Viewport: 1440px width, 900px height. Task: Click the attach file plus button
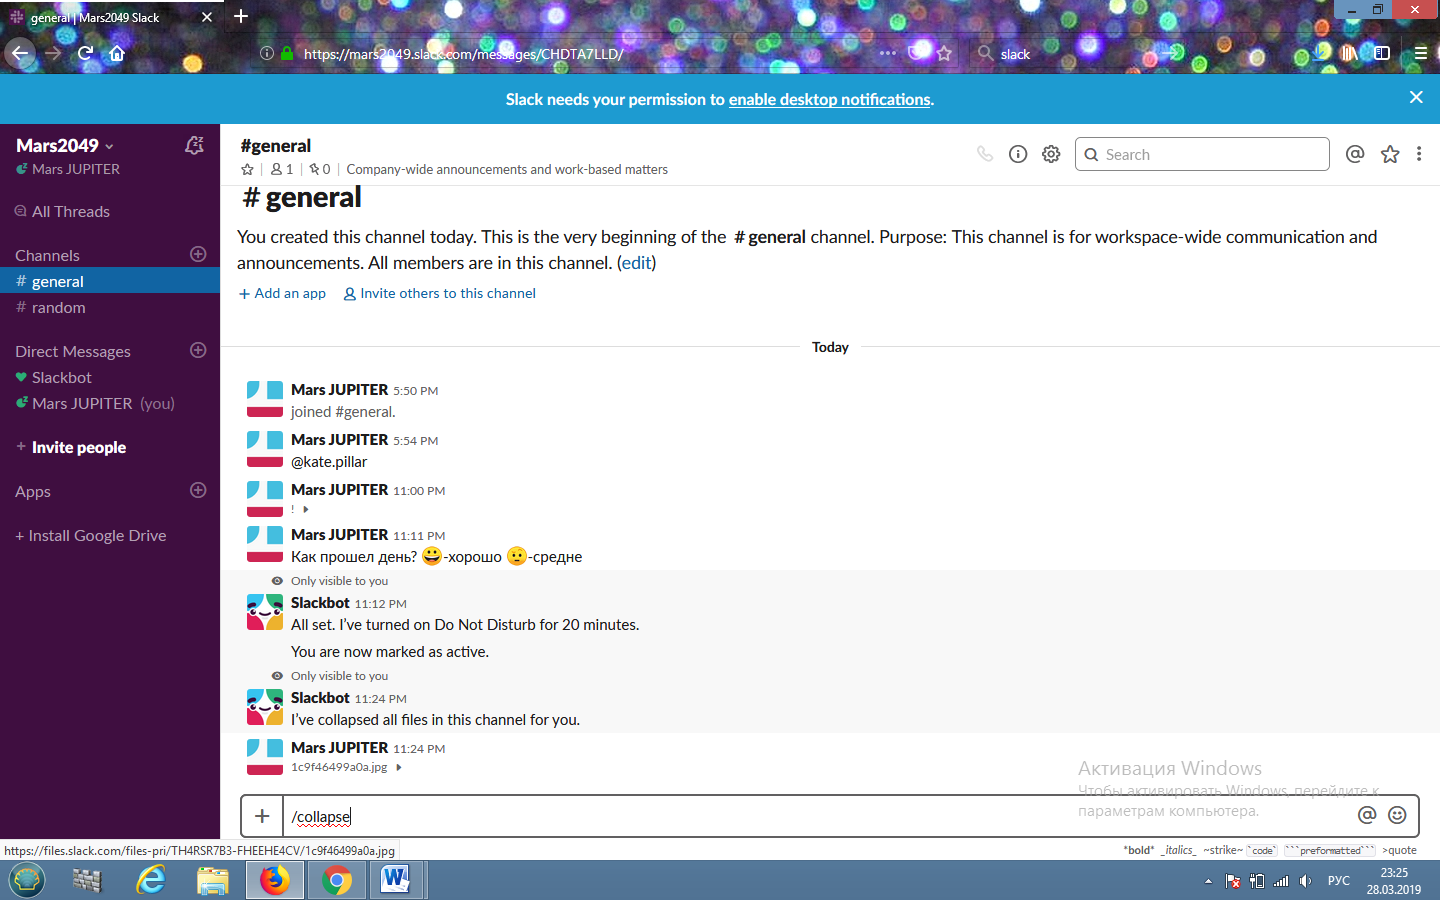pyautogui.click(x=262, y=816)
